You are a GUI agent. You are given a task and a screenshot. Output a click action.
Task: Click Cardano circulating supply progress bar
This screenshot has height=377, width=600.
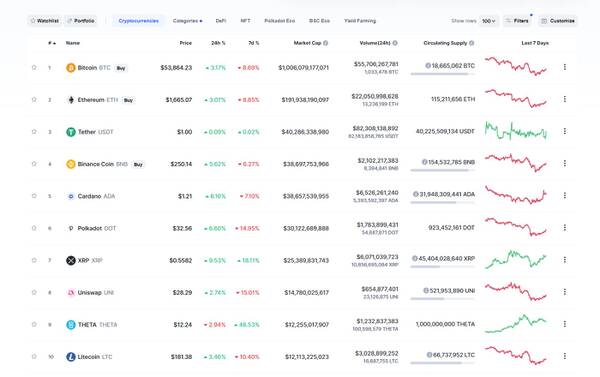[x=443, y=202]
